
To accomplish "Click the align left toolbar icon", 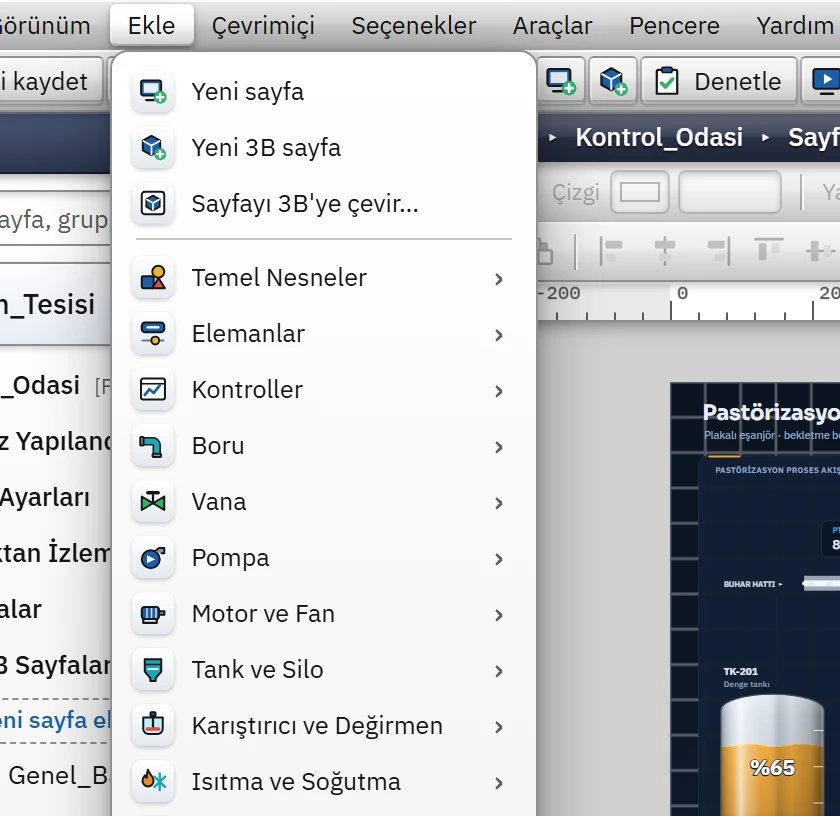I will [x=611, y=250].
